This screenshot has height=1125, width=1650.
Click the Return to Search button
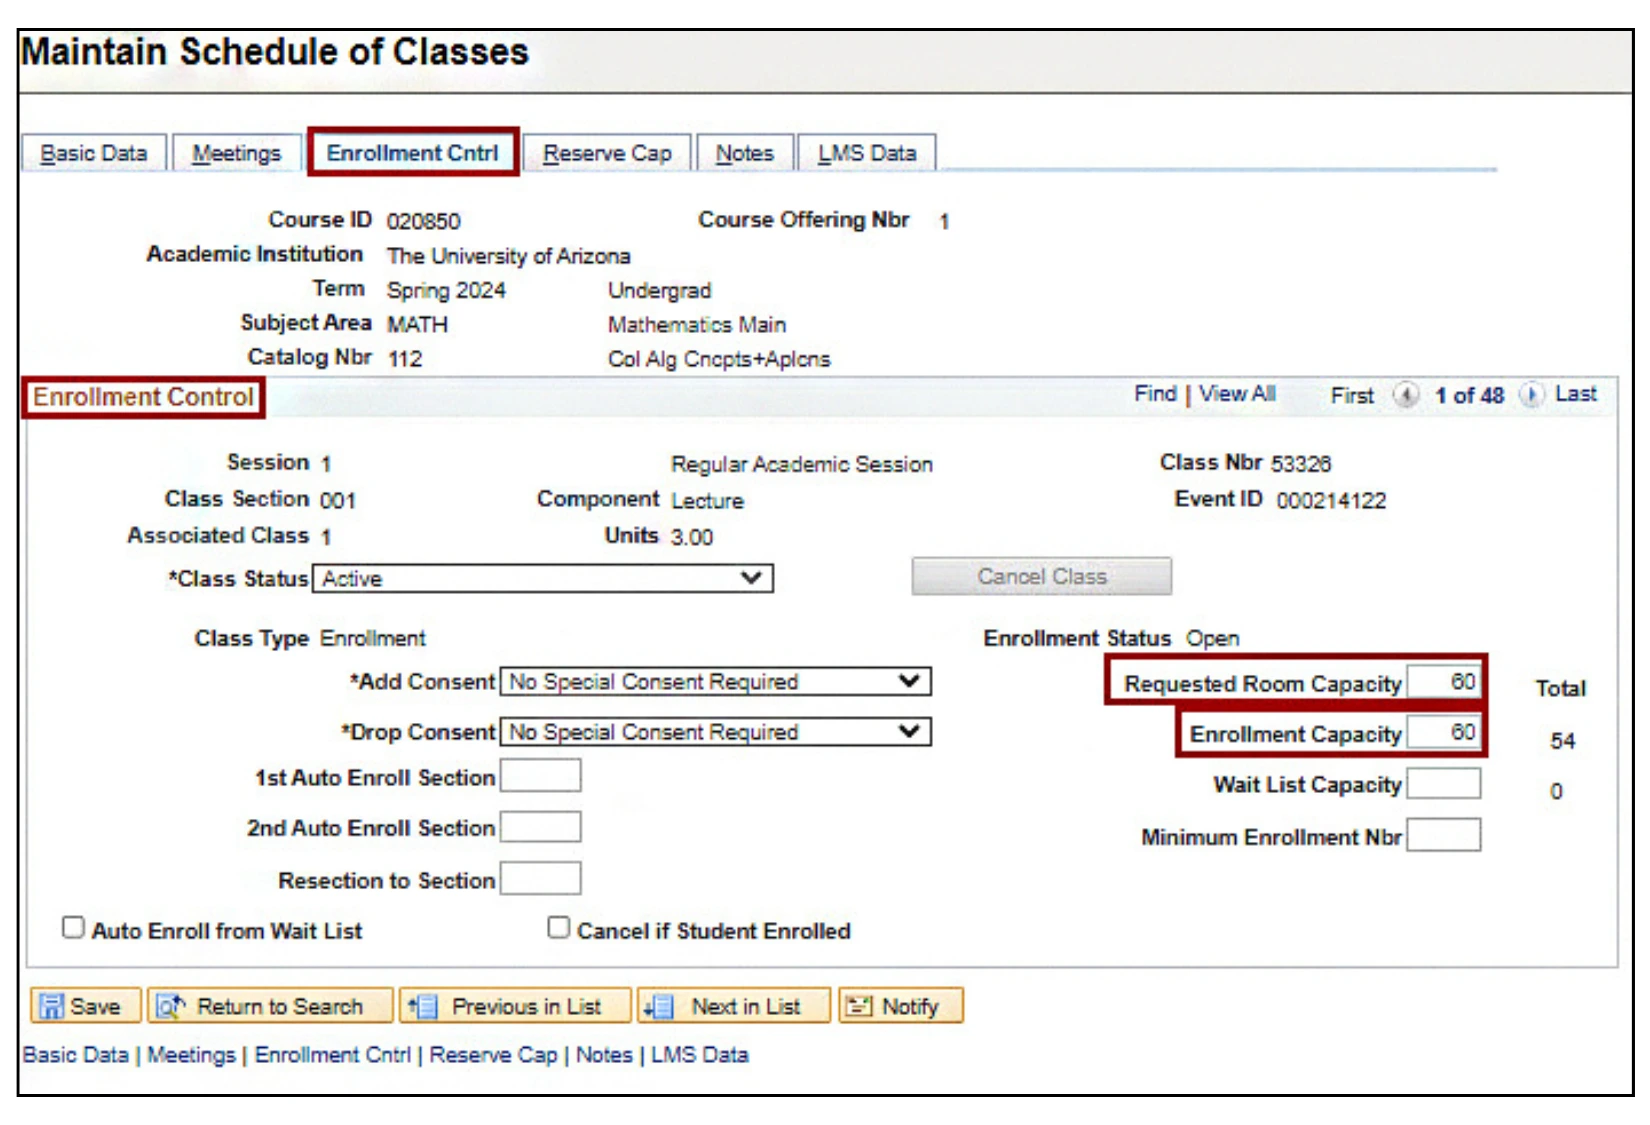270,1006
